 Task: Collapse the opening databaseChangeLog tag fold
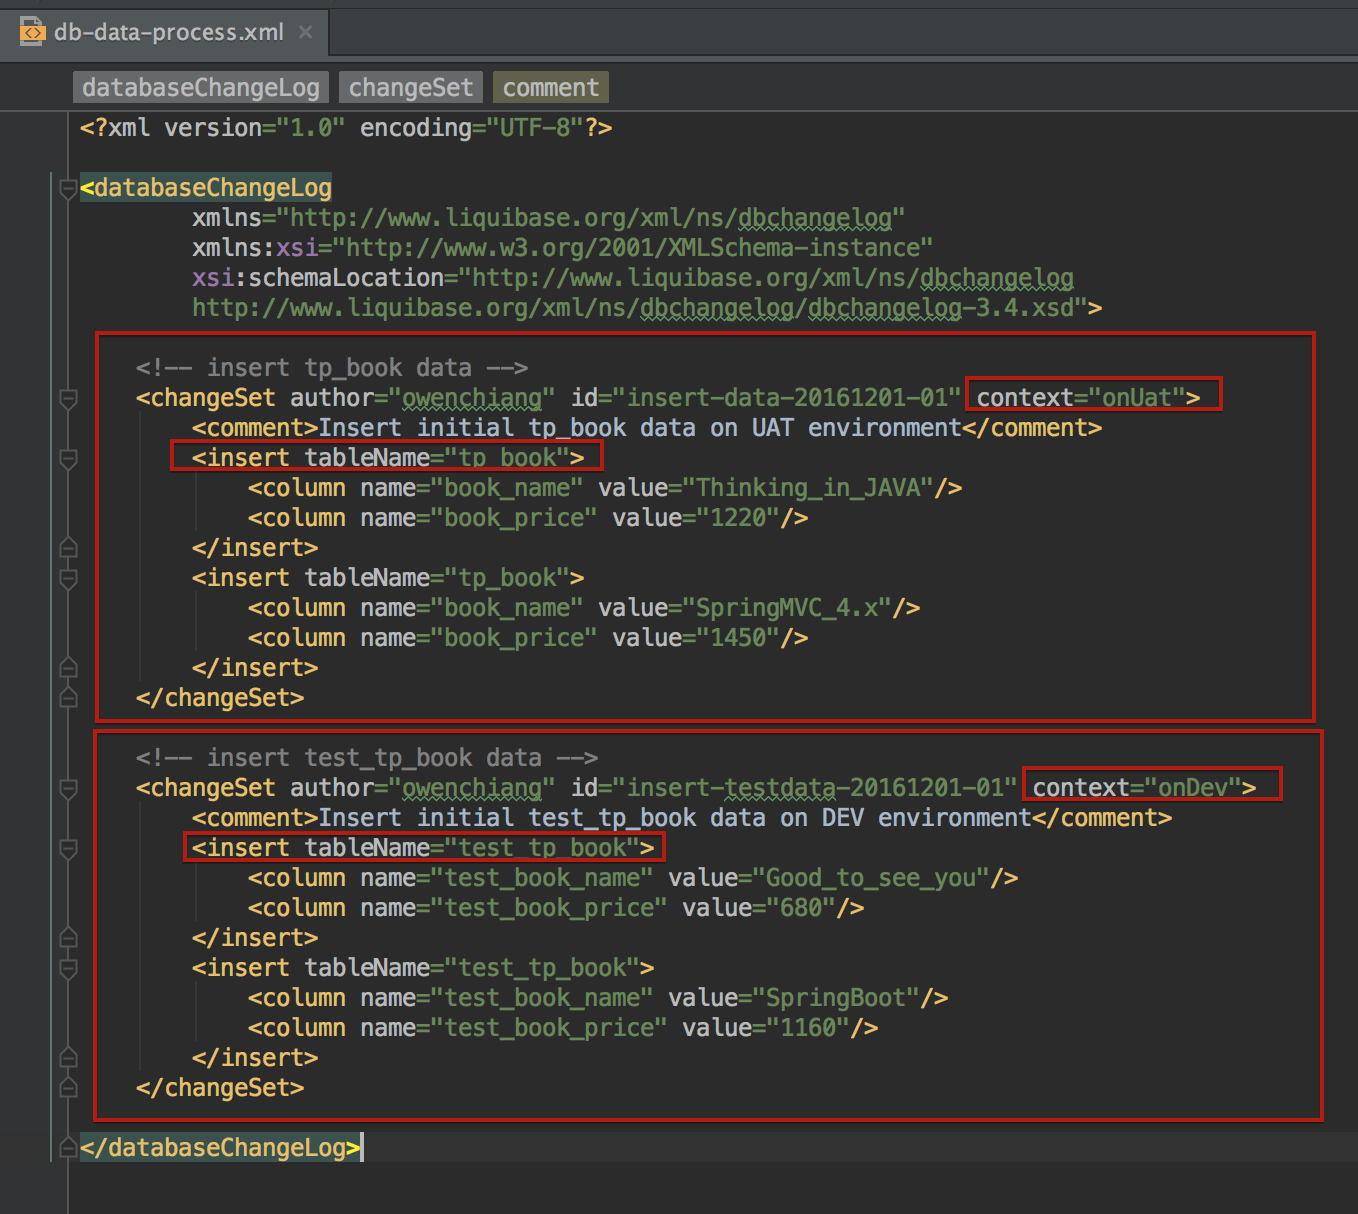pyautogui.click(x=68, y=188)
